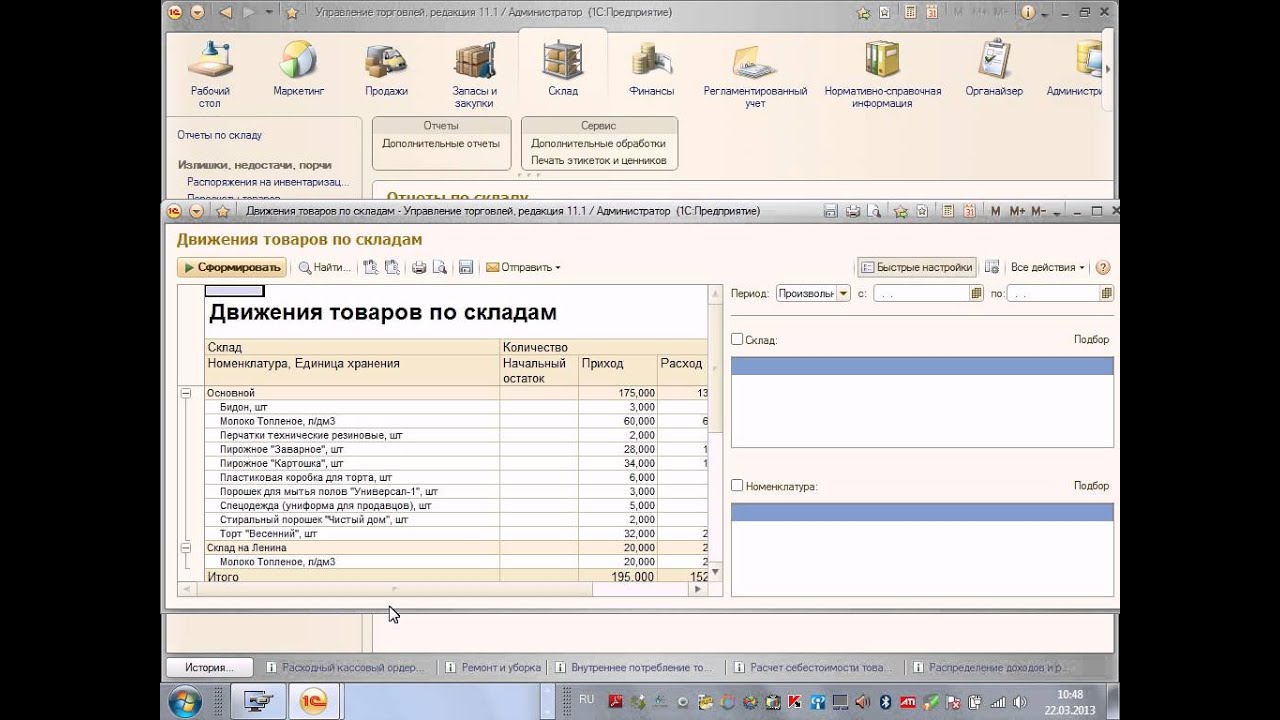Image resolution: width=1280 pixels, height=720 pixels.
Task: Click the Сформировать report button
Action: click(x=232, y=267)
